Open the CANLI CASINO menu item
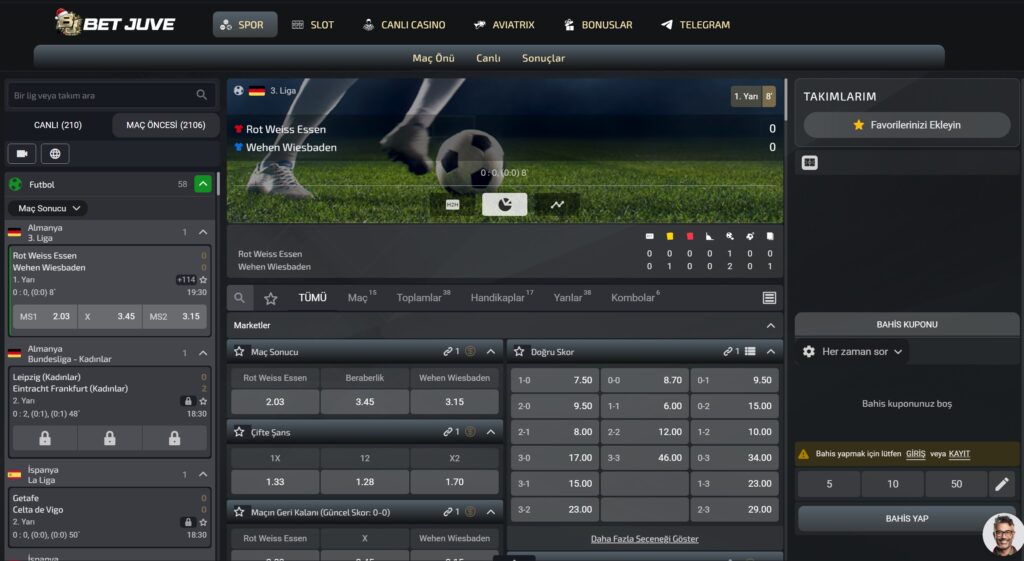Image resolution: width=1024 pixels, height=561 pixels. click(x=404, y=25)
